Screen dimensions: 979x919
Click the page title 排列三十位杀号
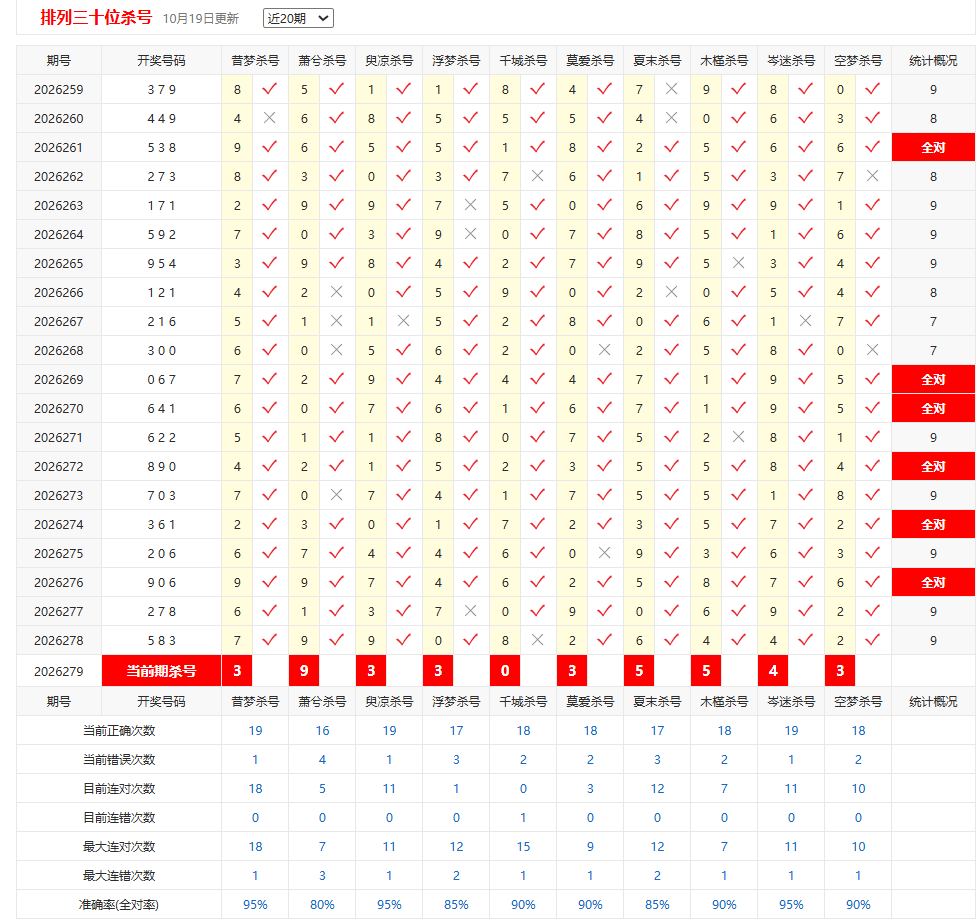tap(96, 17)
